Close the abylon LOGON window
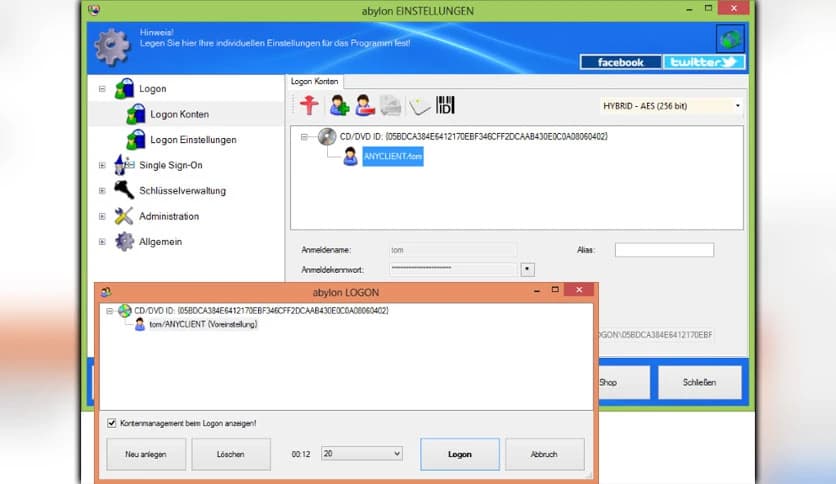The image size is (836, 484). click(580, 289)
